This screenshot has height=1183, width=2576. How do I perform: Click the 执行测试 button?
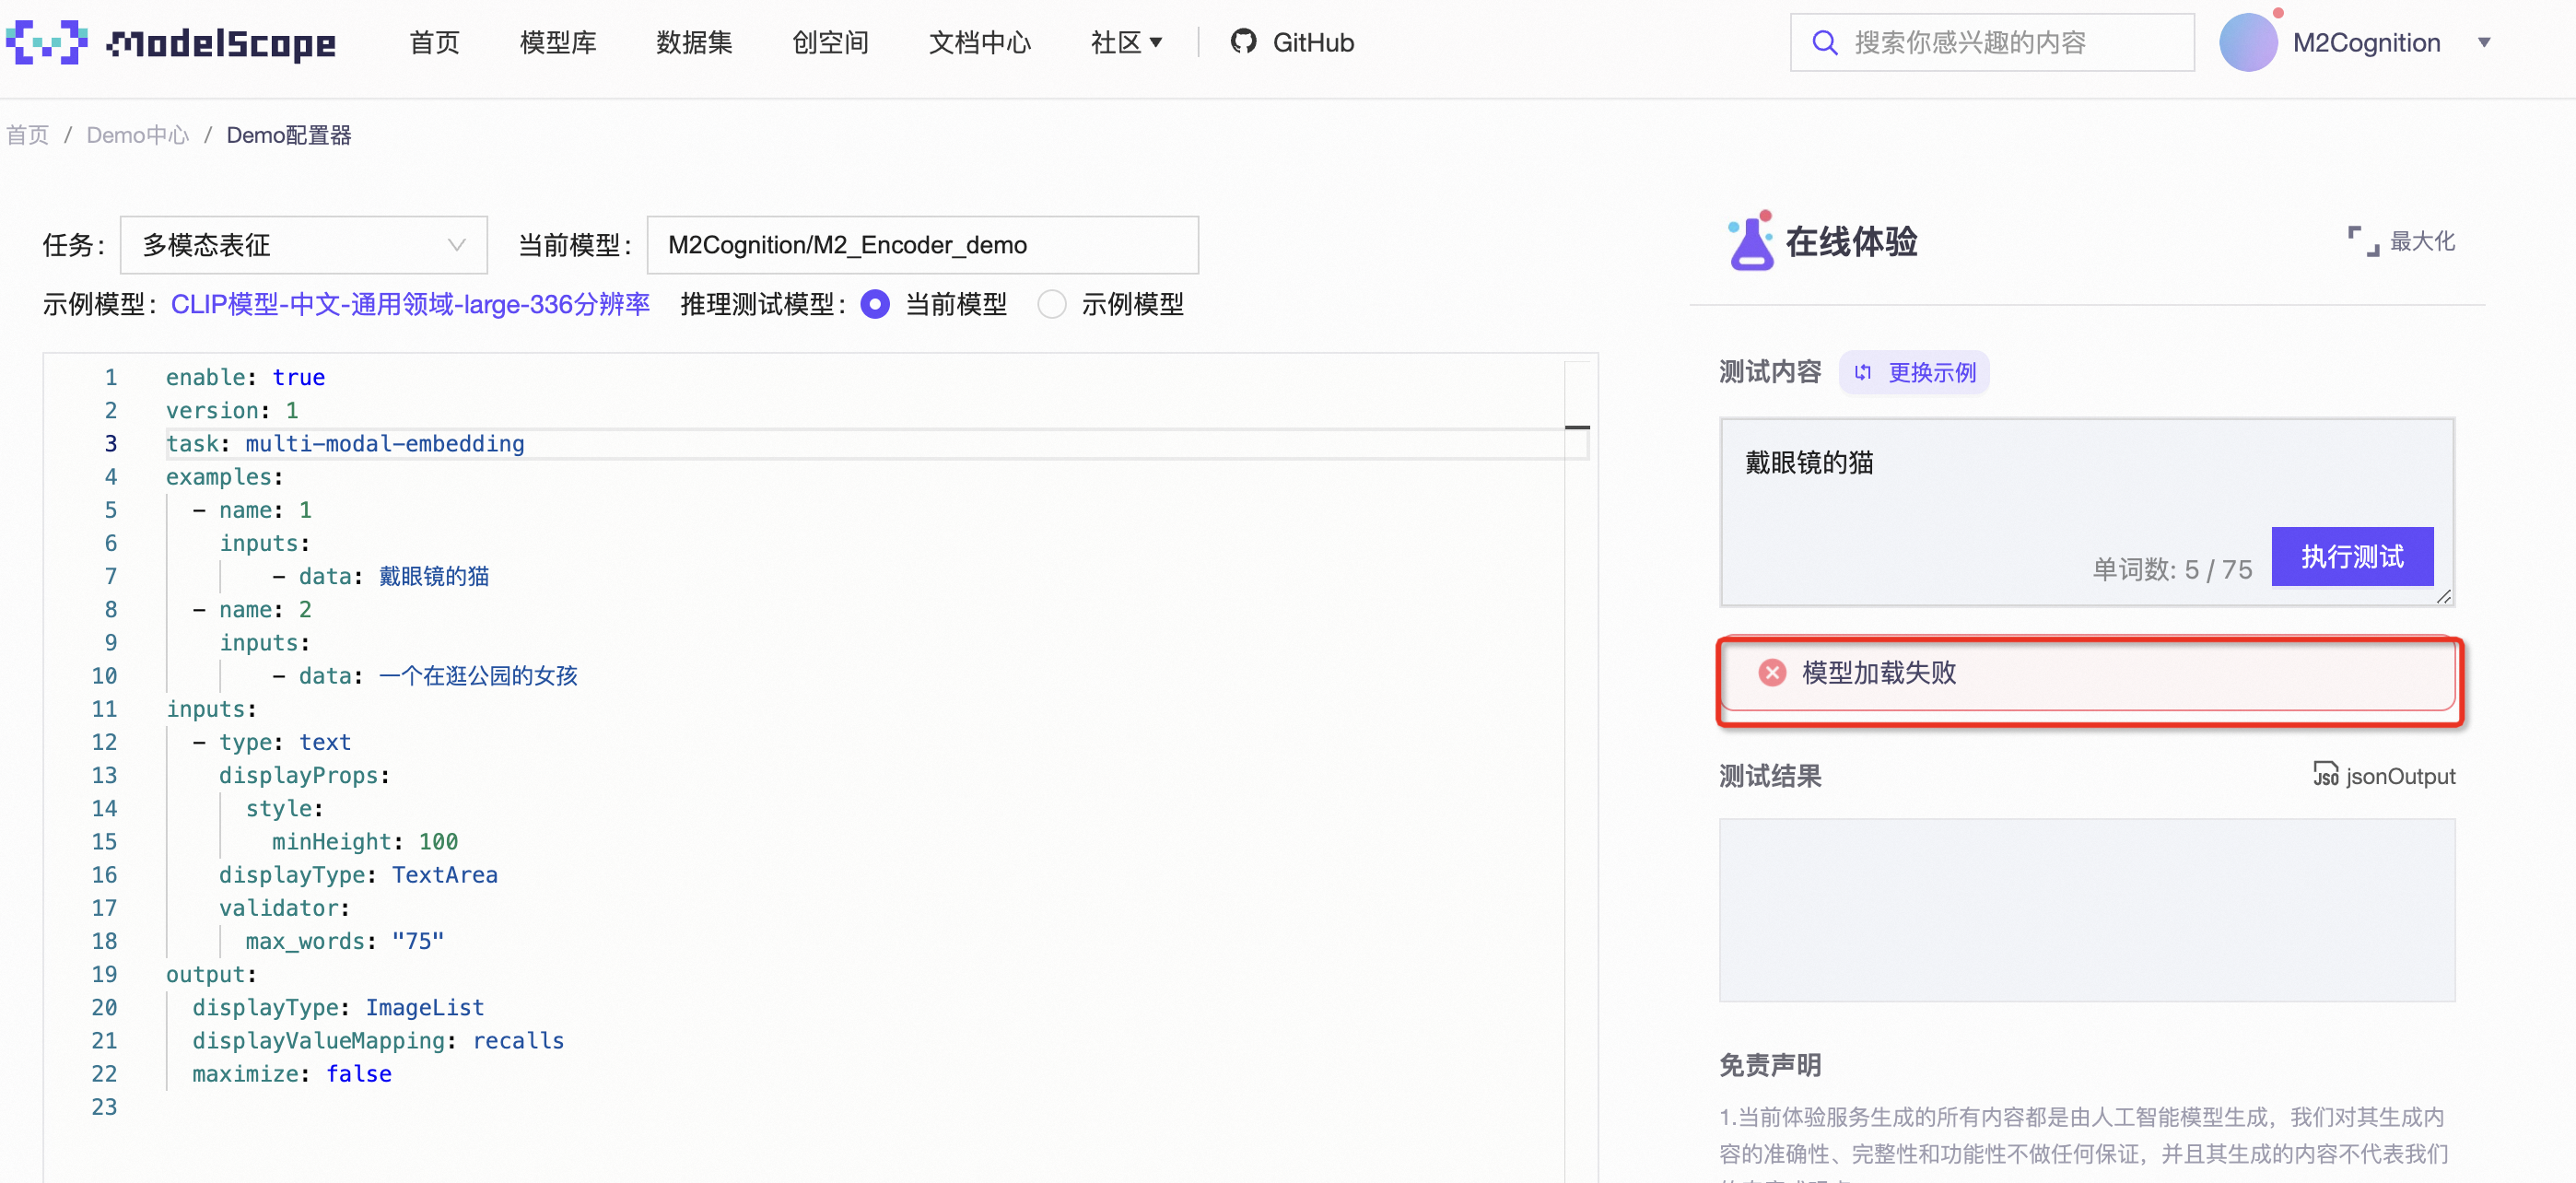pyautogui.click(x=2352, y=556)
